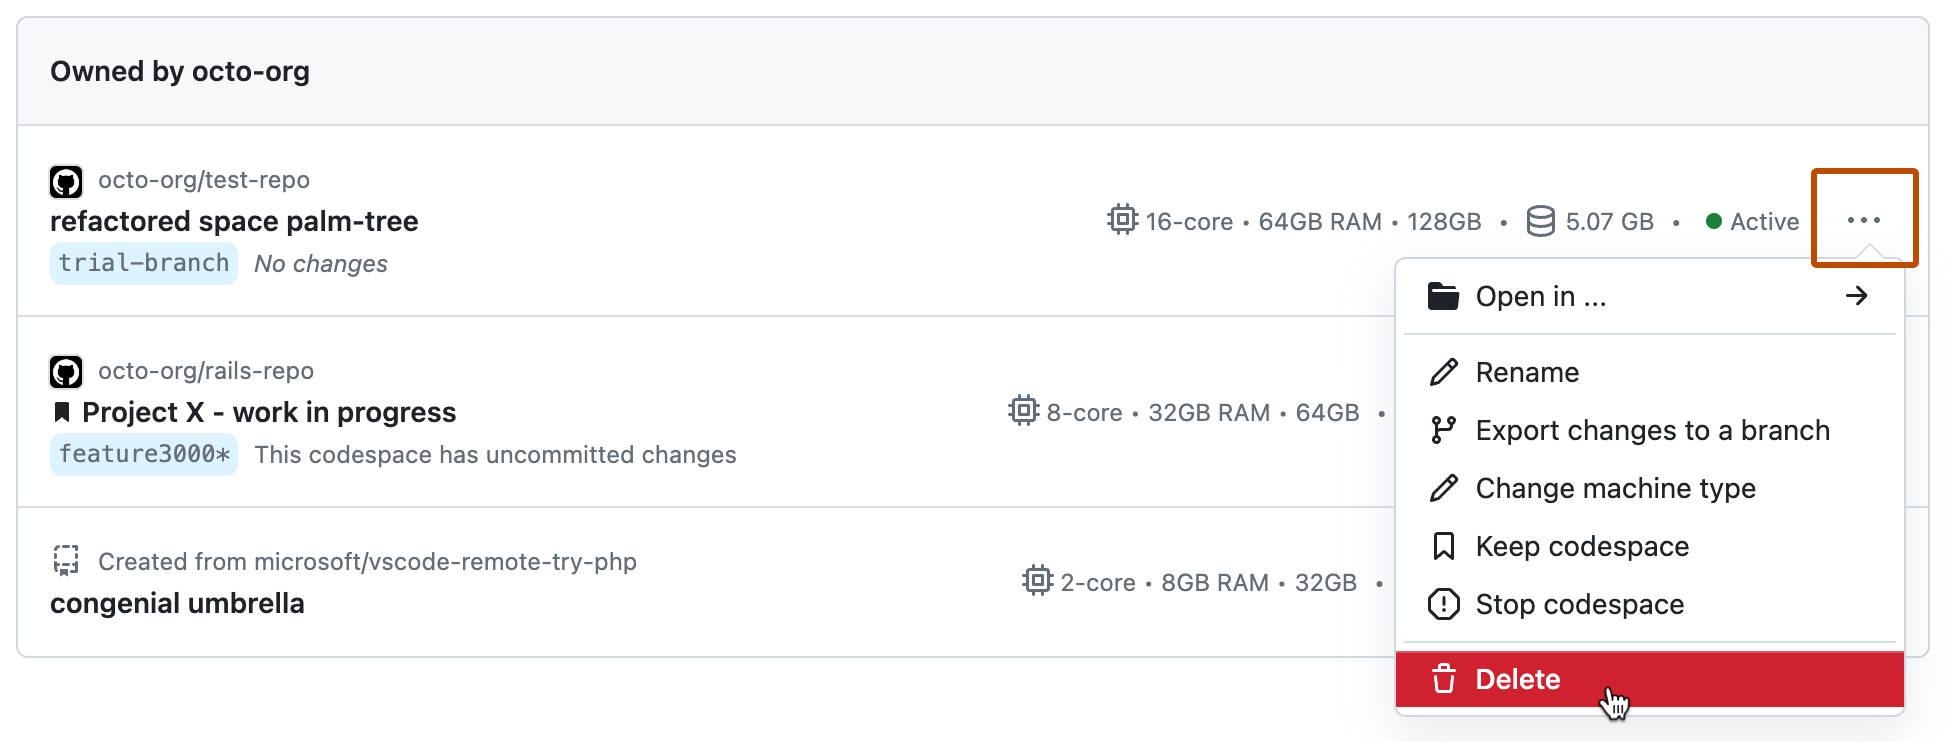Open the ellipsis options menu on palm-tree codespace

pyautogui.click(x=1864, y=218)
